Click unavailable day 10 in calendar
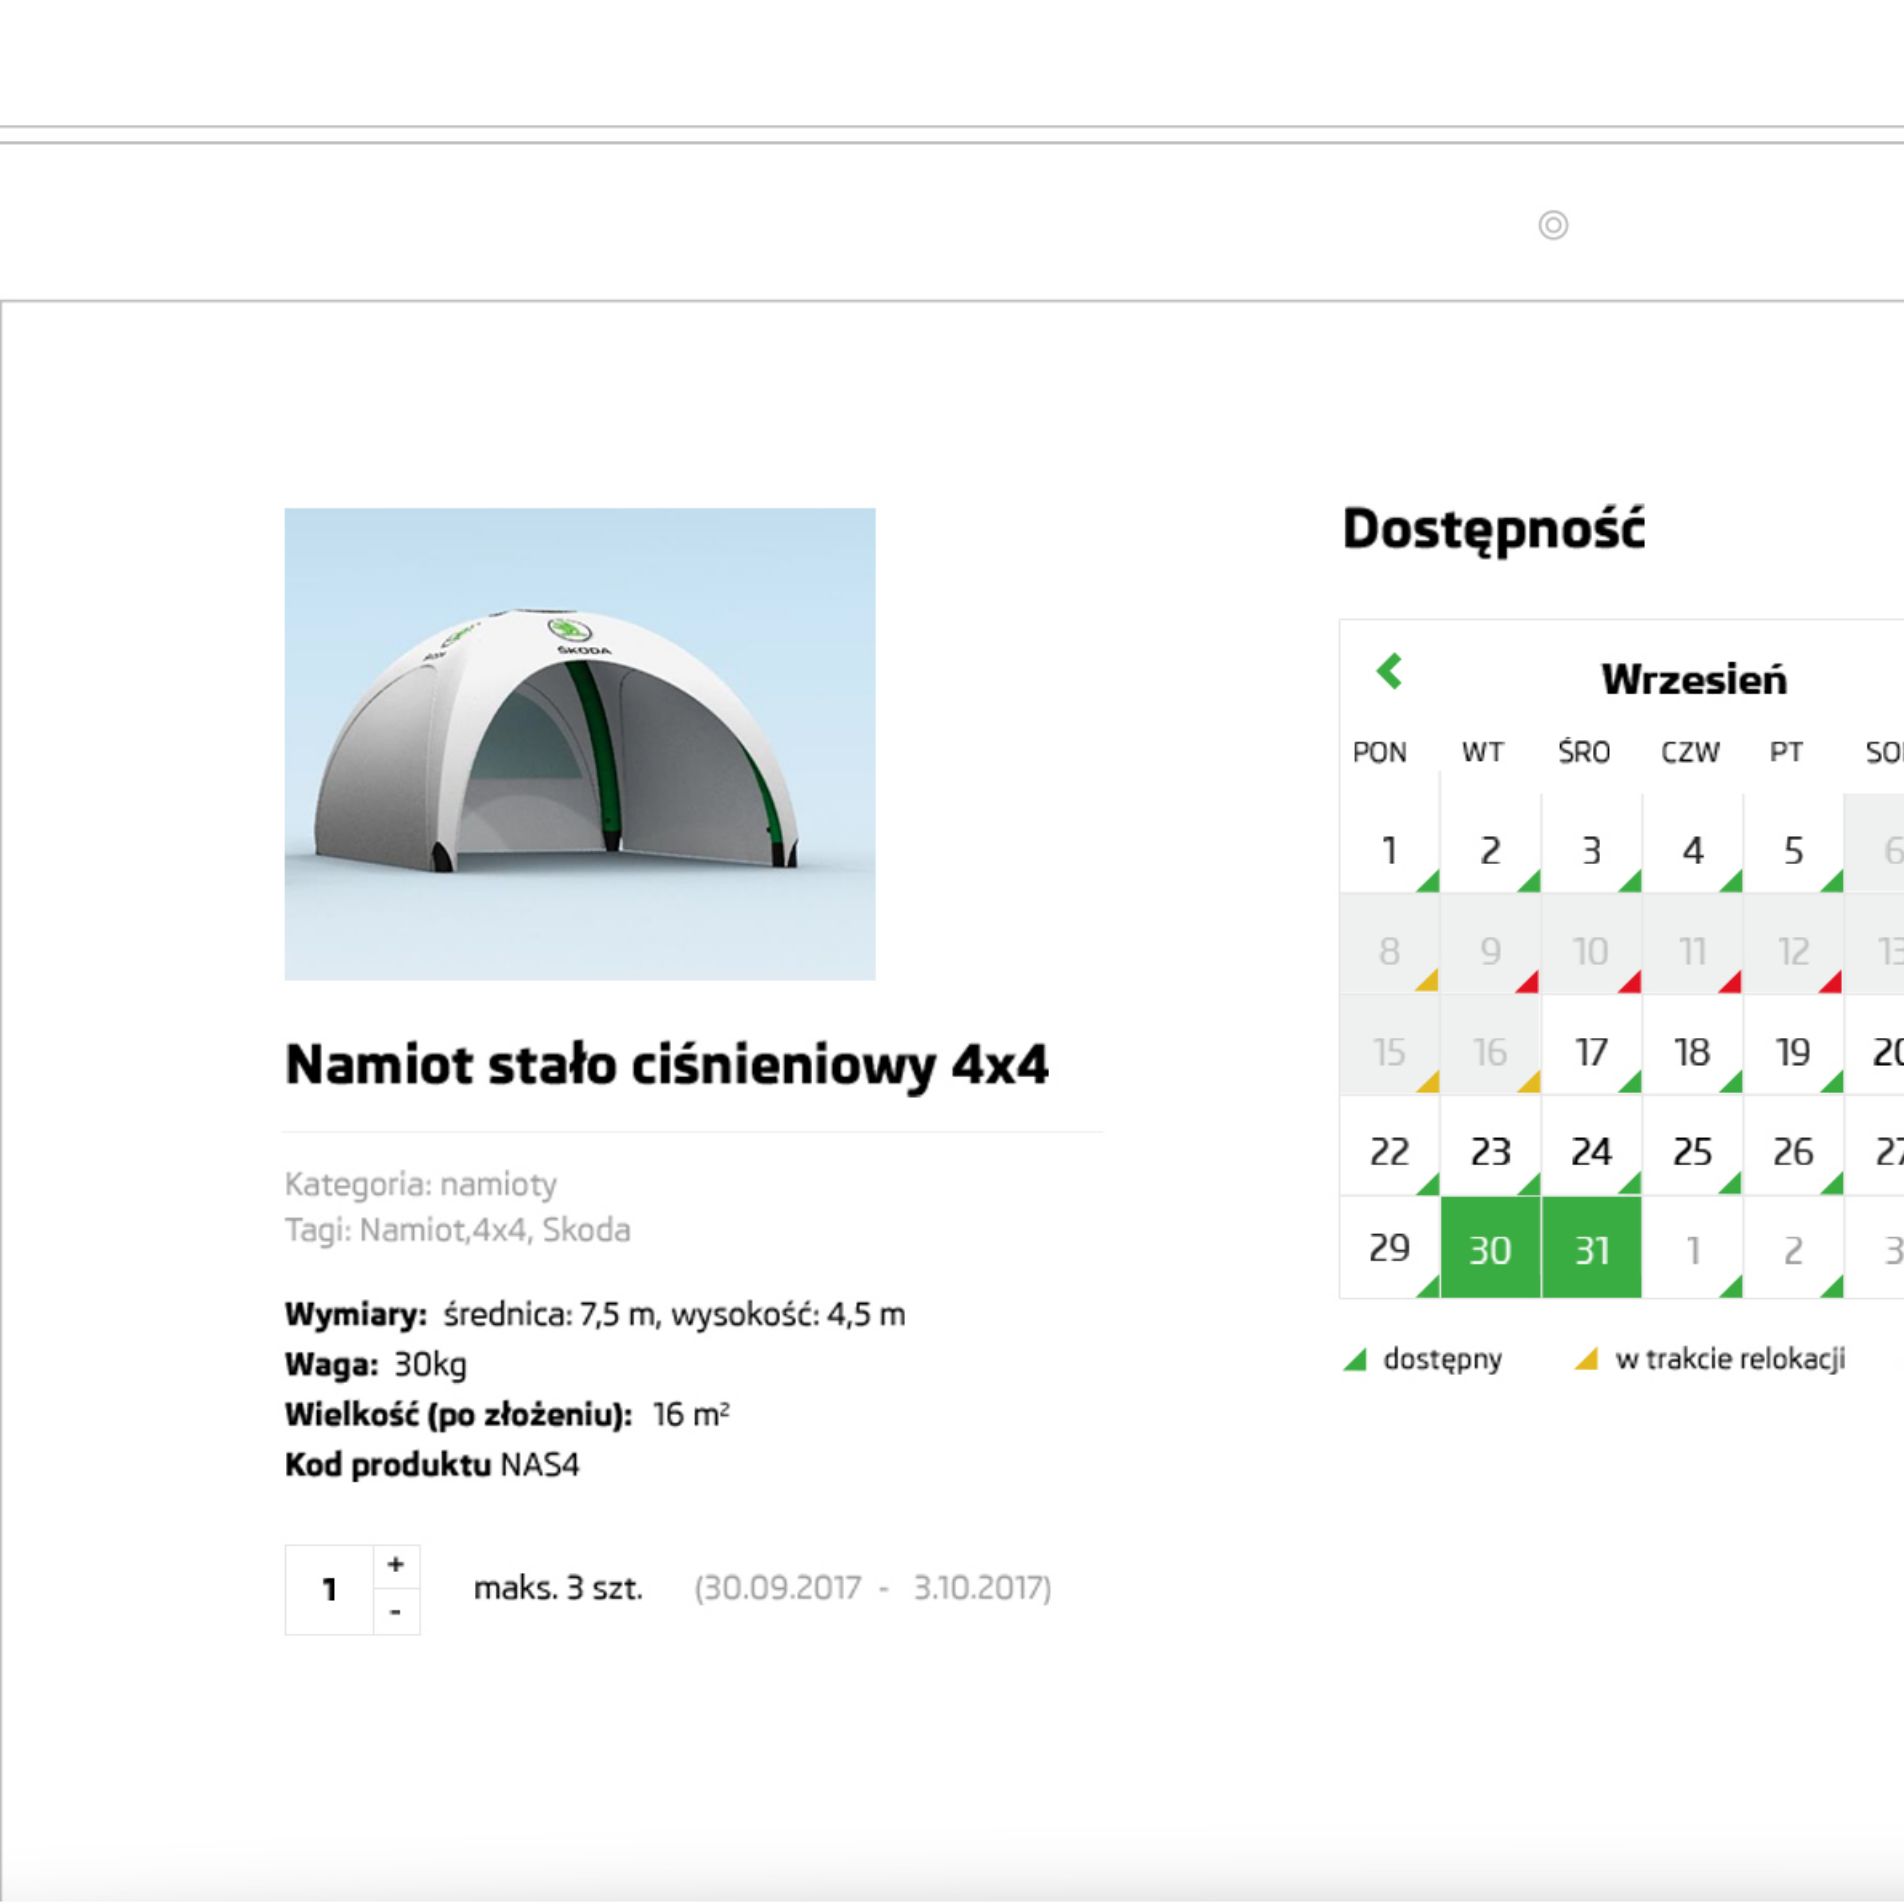1904x1904 pixels. [x=1591, y=944]
